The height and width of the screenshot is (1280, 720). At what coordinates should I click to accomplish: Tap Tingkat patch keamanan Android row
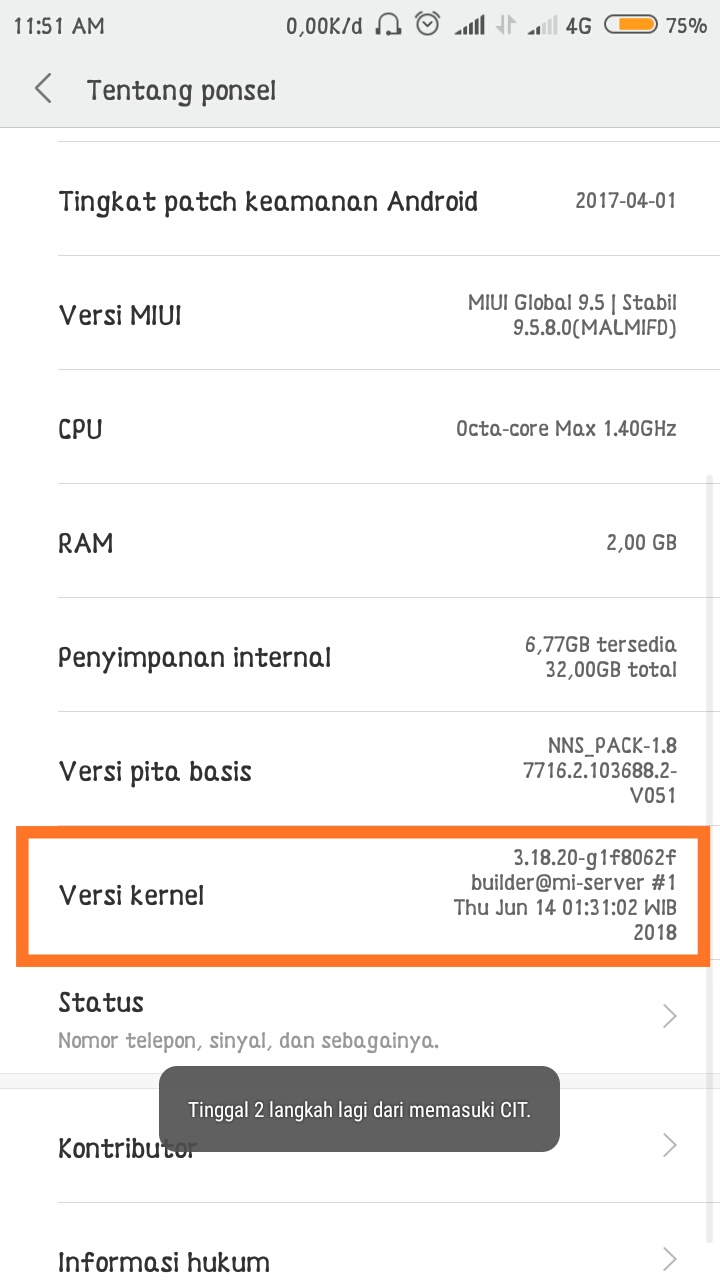pyautogui.click(x=360, y=201)
